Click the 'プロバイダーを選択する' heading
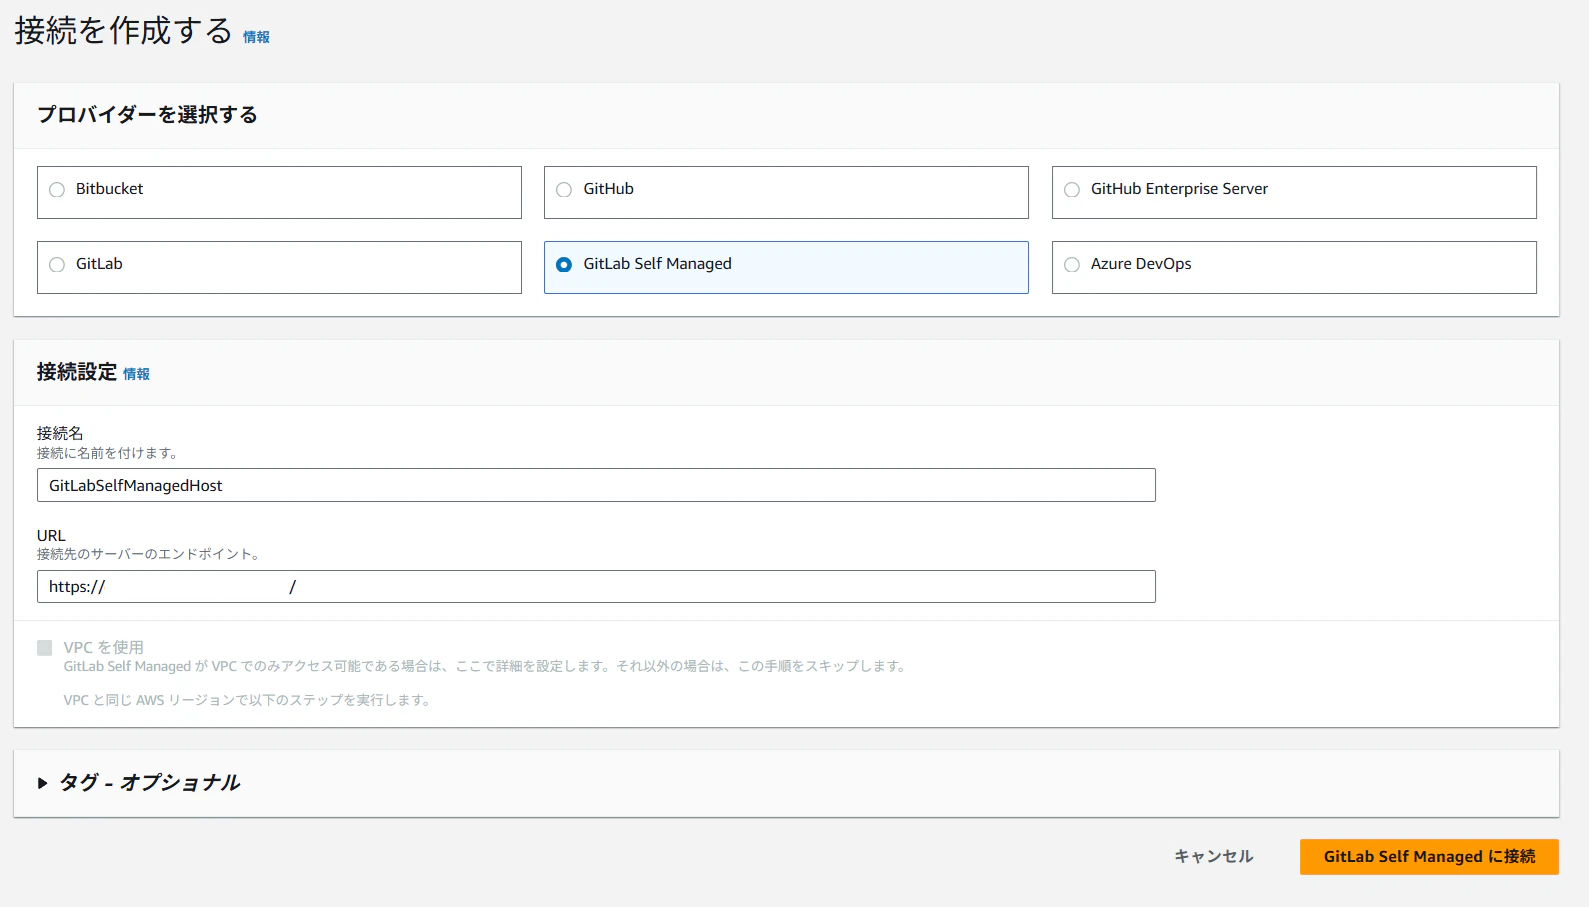This screenshot has width=1589, height=907. coord(147,115)
